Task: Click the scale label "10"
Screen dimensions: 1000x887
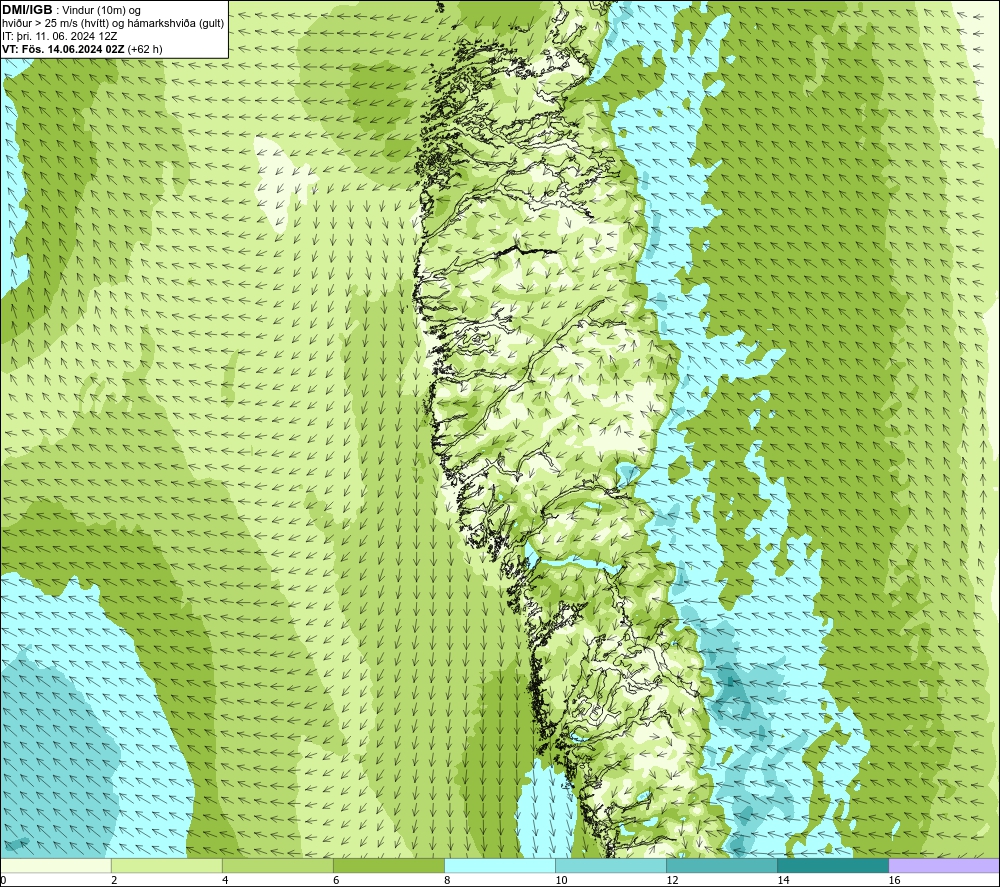Action: coord(561,881)
